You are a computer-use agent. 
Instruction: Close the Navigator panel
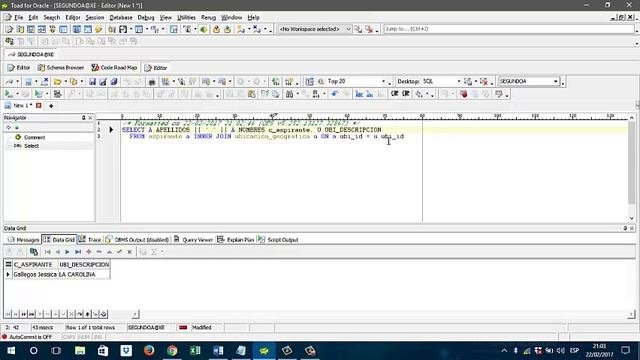90,118
